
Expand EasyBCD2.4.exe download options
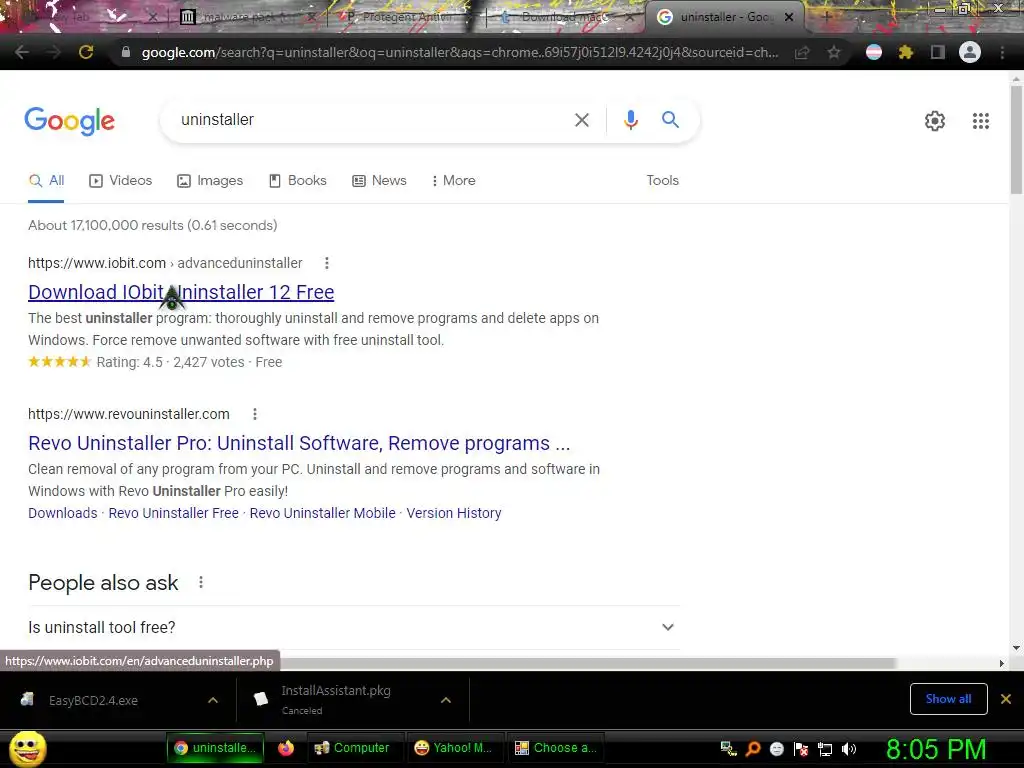(213, 700)
